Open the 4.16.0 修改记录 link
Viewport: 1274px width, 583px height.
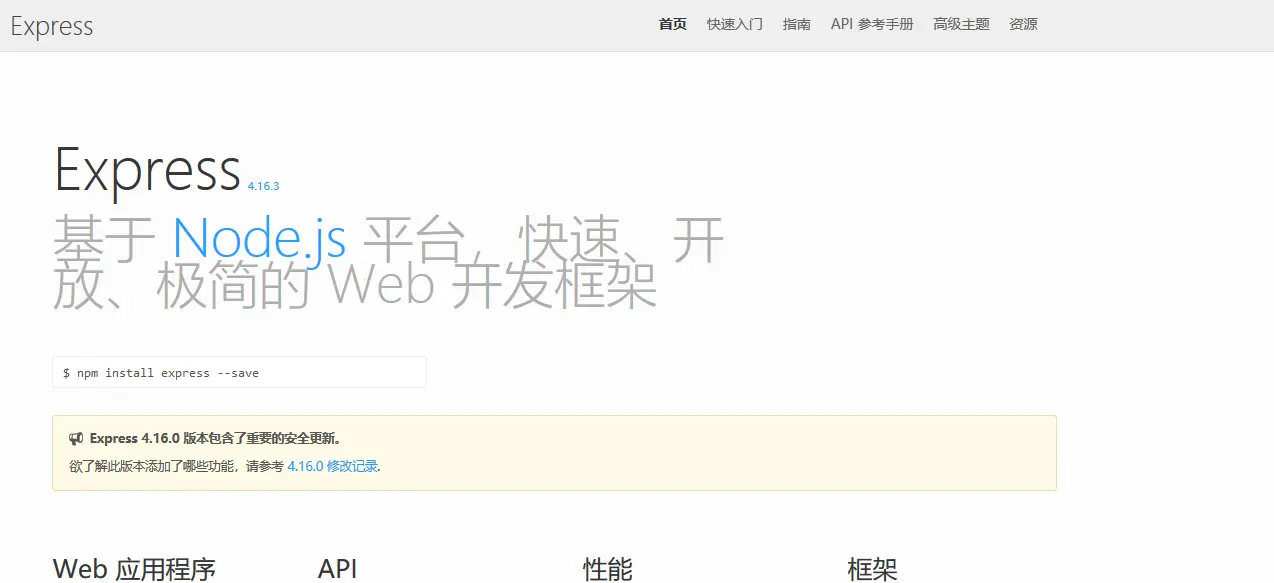click(x=333, y=466)
